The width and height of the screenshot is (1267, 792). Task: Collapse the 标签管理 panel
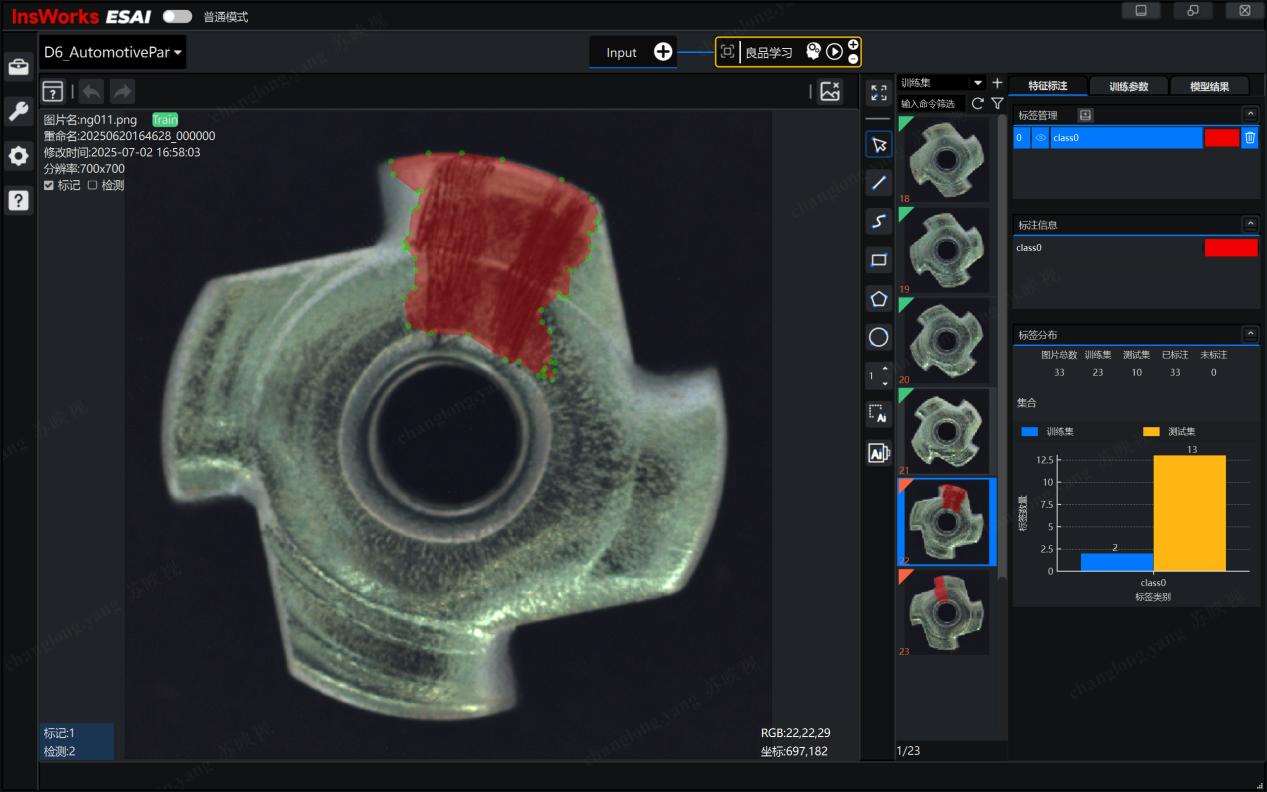pyautogui.click(x=1250, y=113)
